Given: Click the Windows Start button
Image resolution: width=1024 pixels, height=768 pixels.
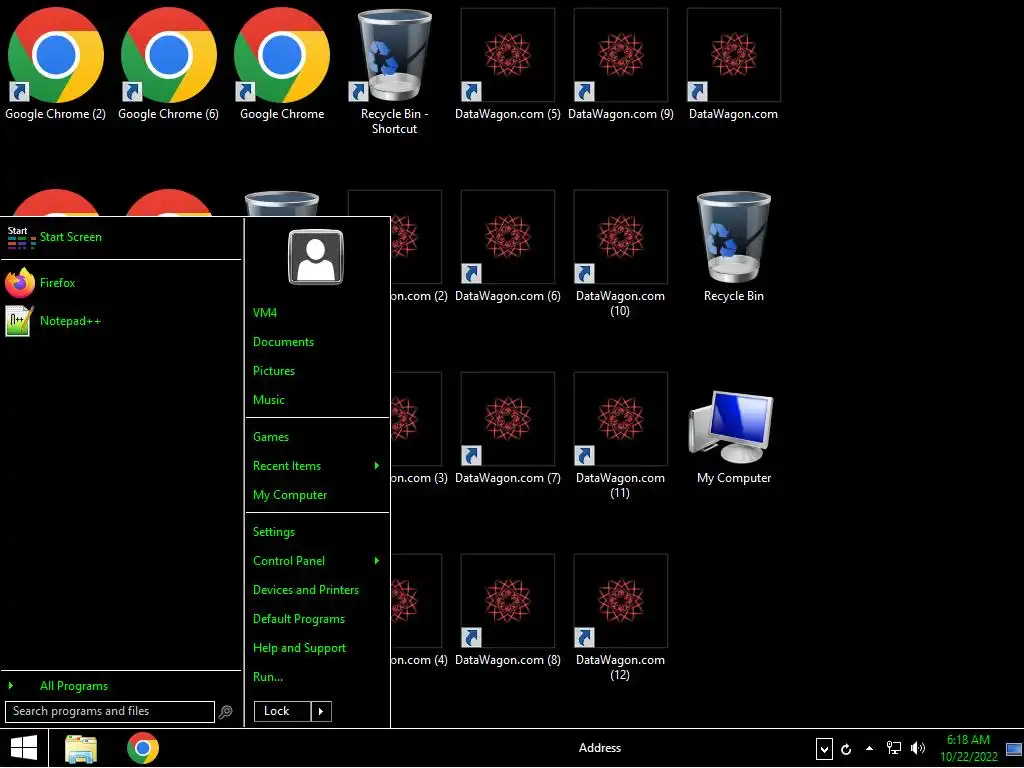Looking at the screenshot, I should point(24,748).
